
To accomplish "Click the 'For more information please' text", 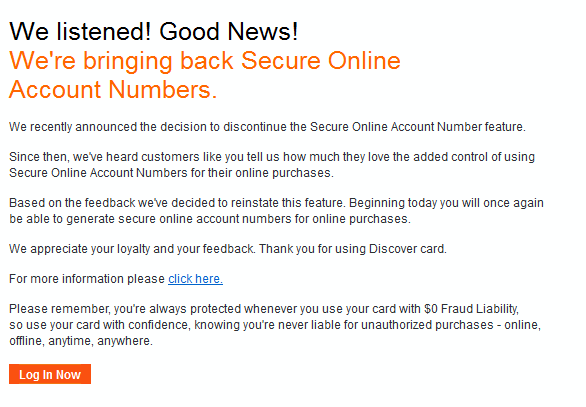I will click(x=87, y=279).
